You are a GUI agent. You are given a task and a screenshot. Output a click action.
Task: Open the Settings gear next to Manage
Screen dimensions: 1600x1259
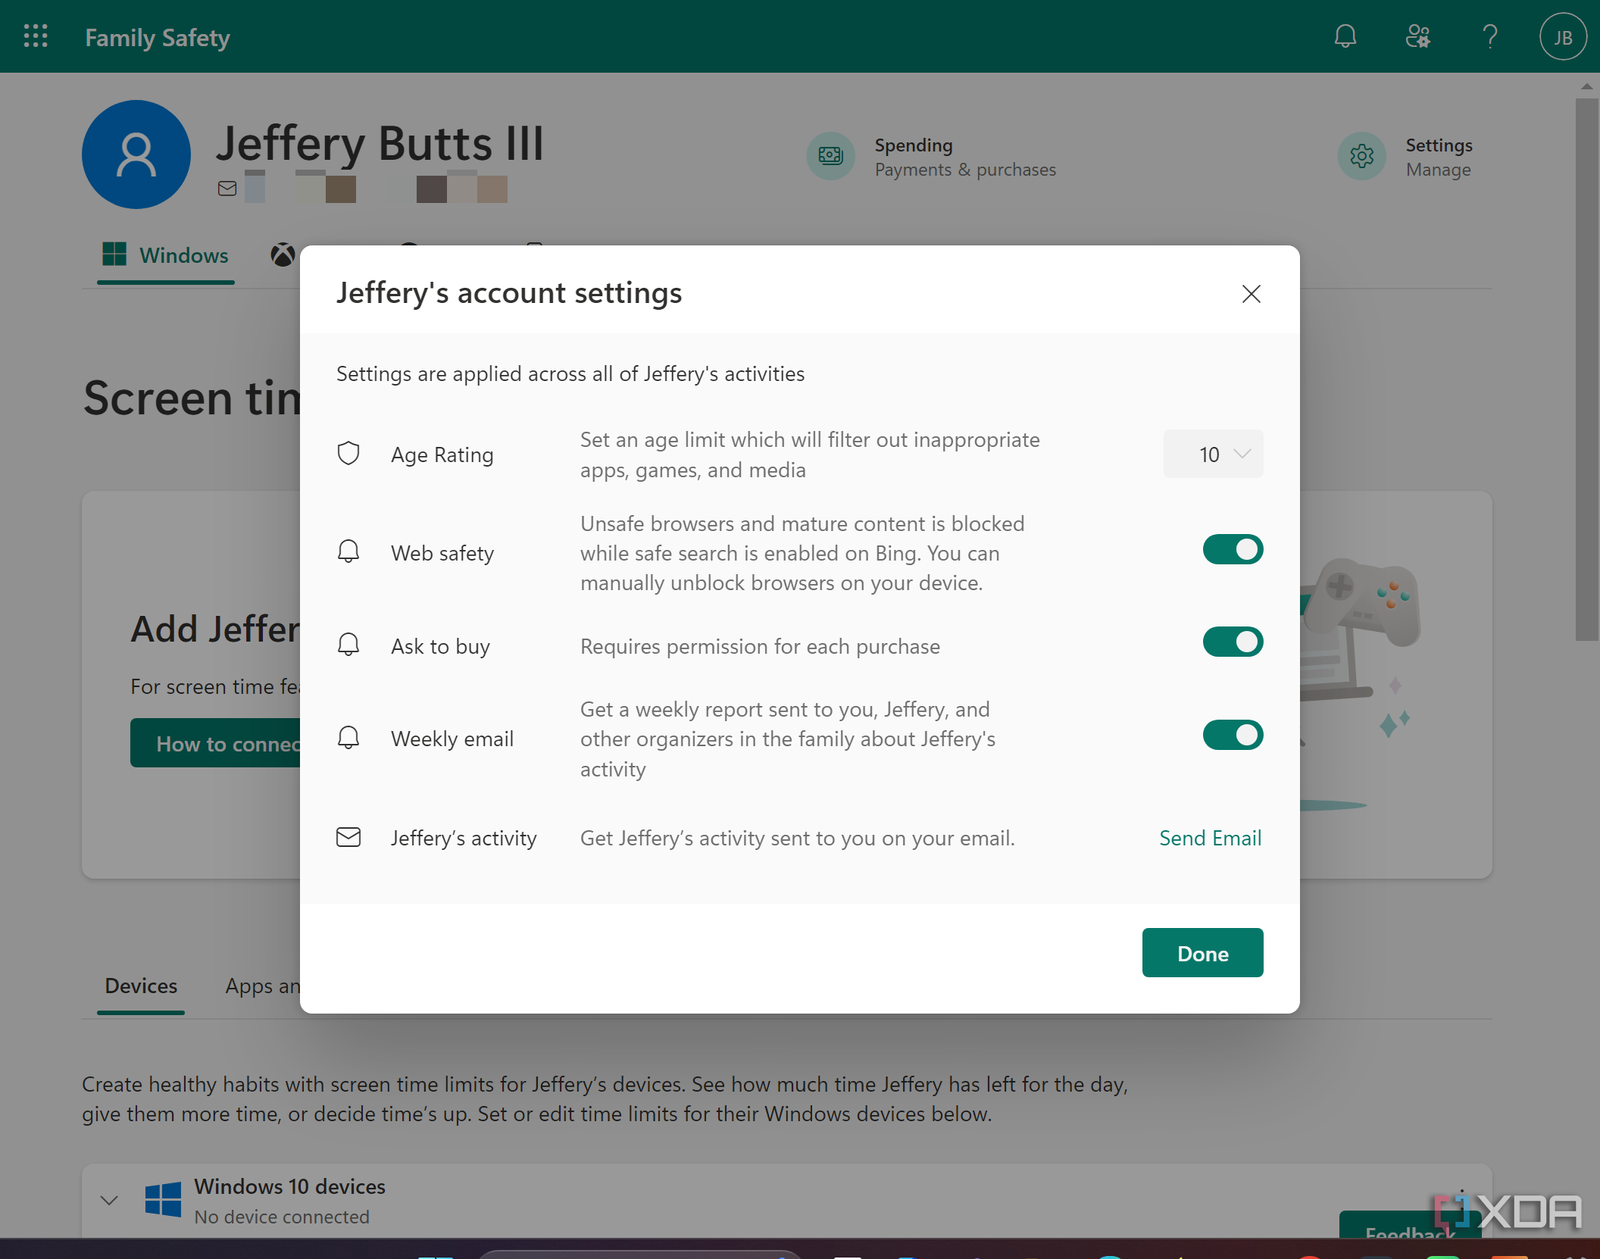coord(1361,156)
